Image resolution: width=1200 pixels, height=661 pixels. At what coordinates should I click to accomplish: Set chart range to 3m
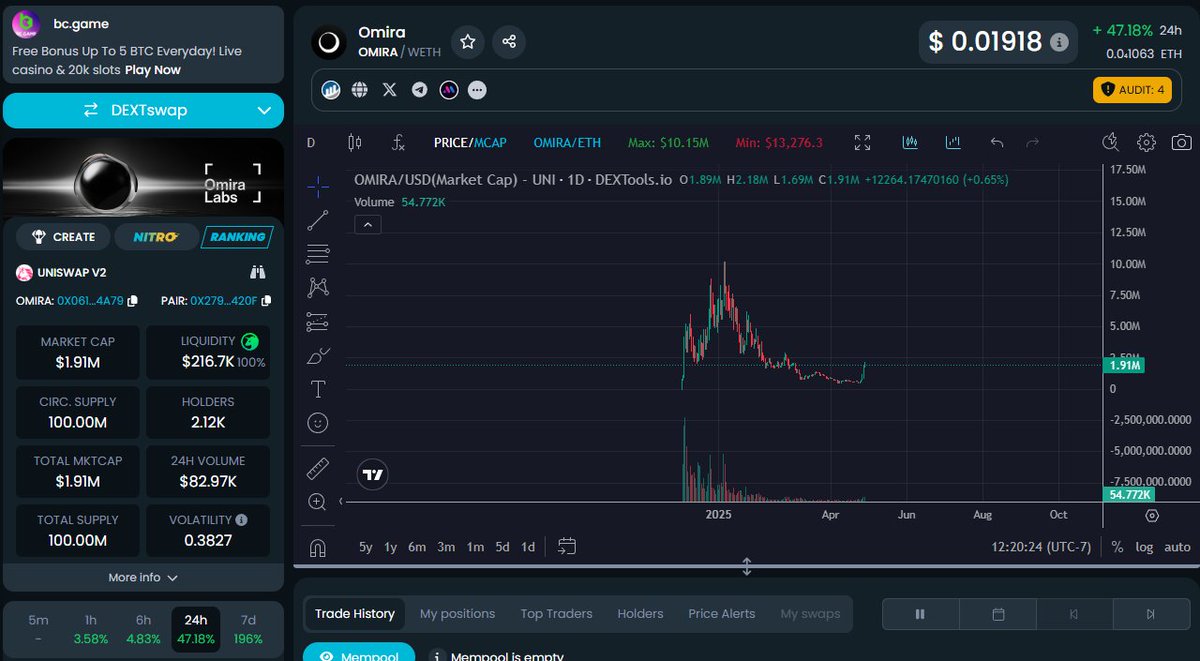[x=446, y=547]
